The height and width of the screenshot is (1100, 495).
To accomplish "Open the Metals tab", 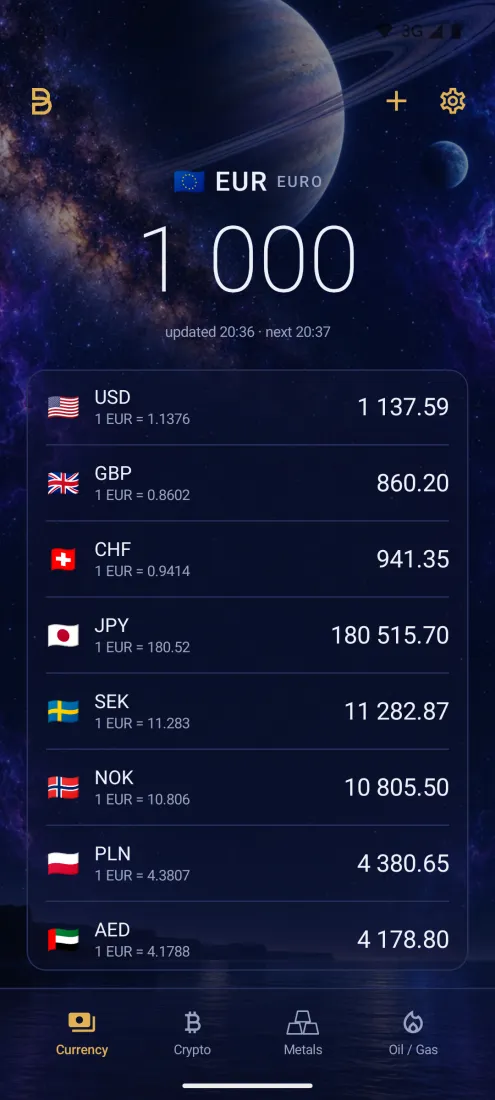I will [x=303, y=1033].
